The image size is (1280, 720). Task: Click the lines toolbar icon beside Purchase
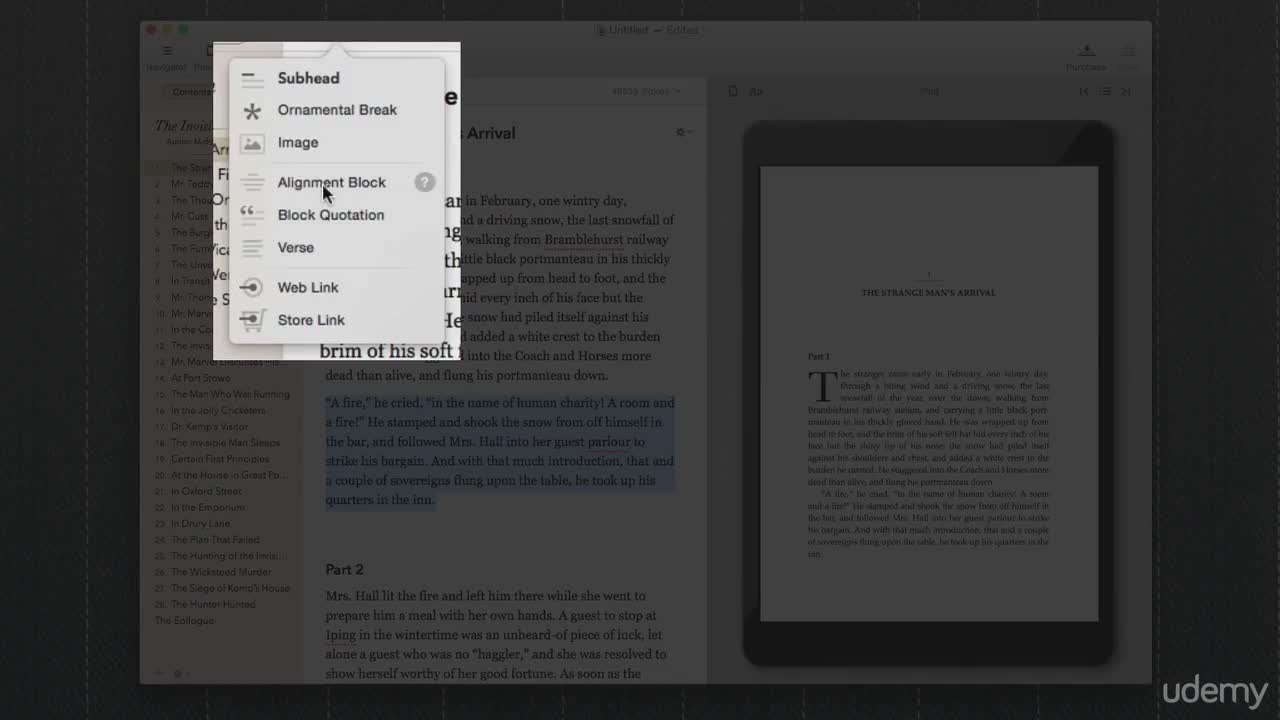1128,50
